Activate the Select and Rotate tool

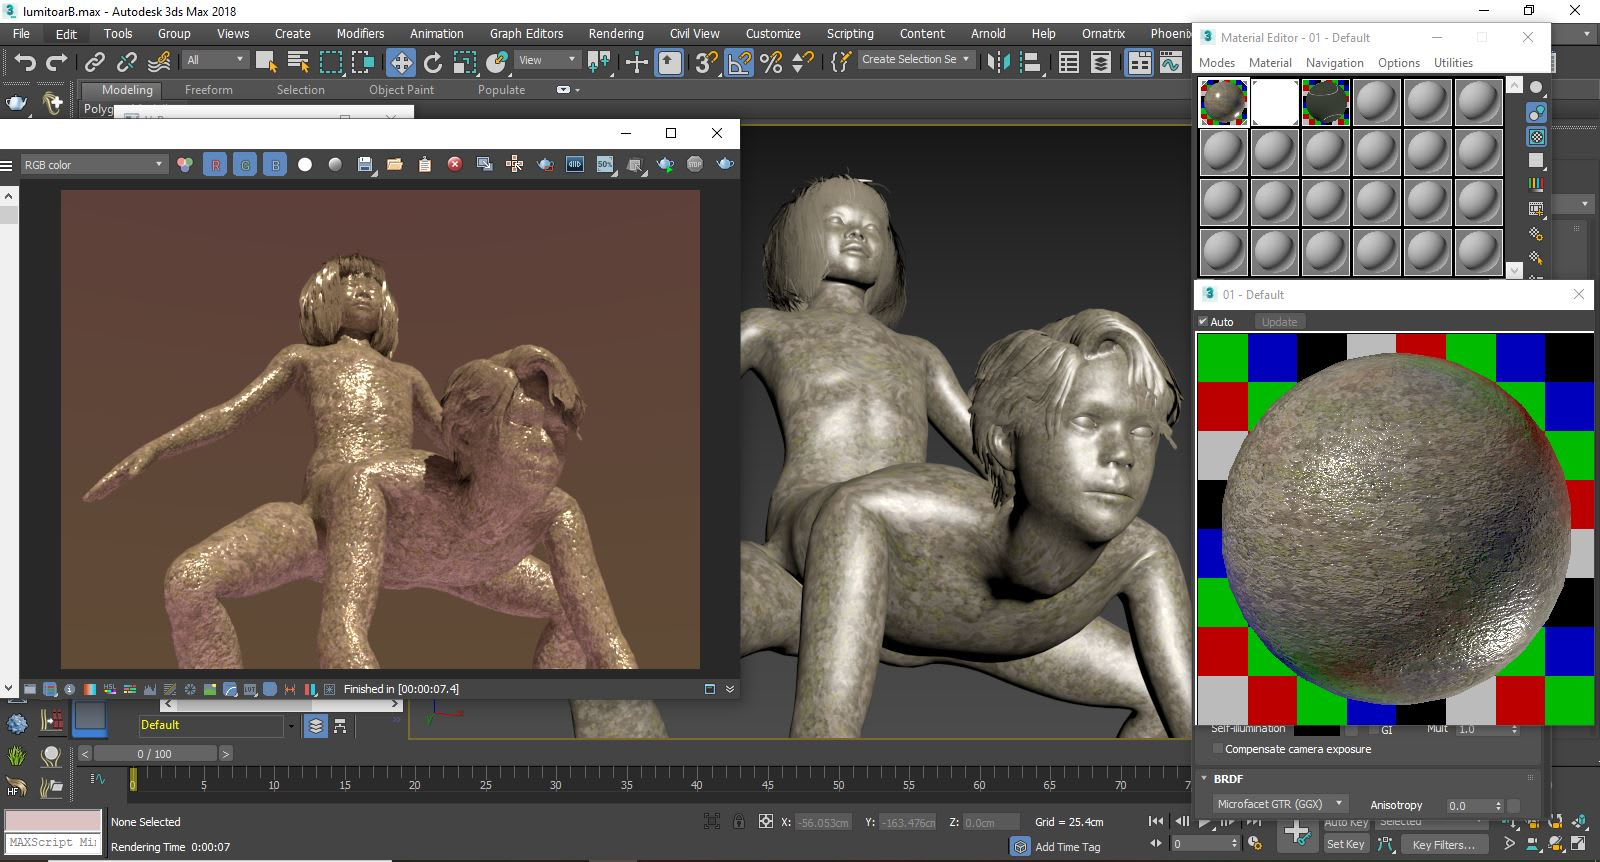433,62
